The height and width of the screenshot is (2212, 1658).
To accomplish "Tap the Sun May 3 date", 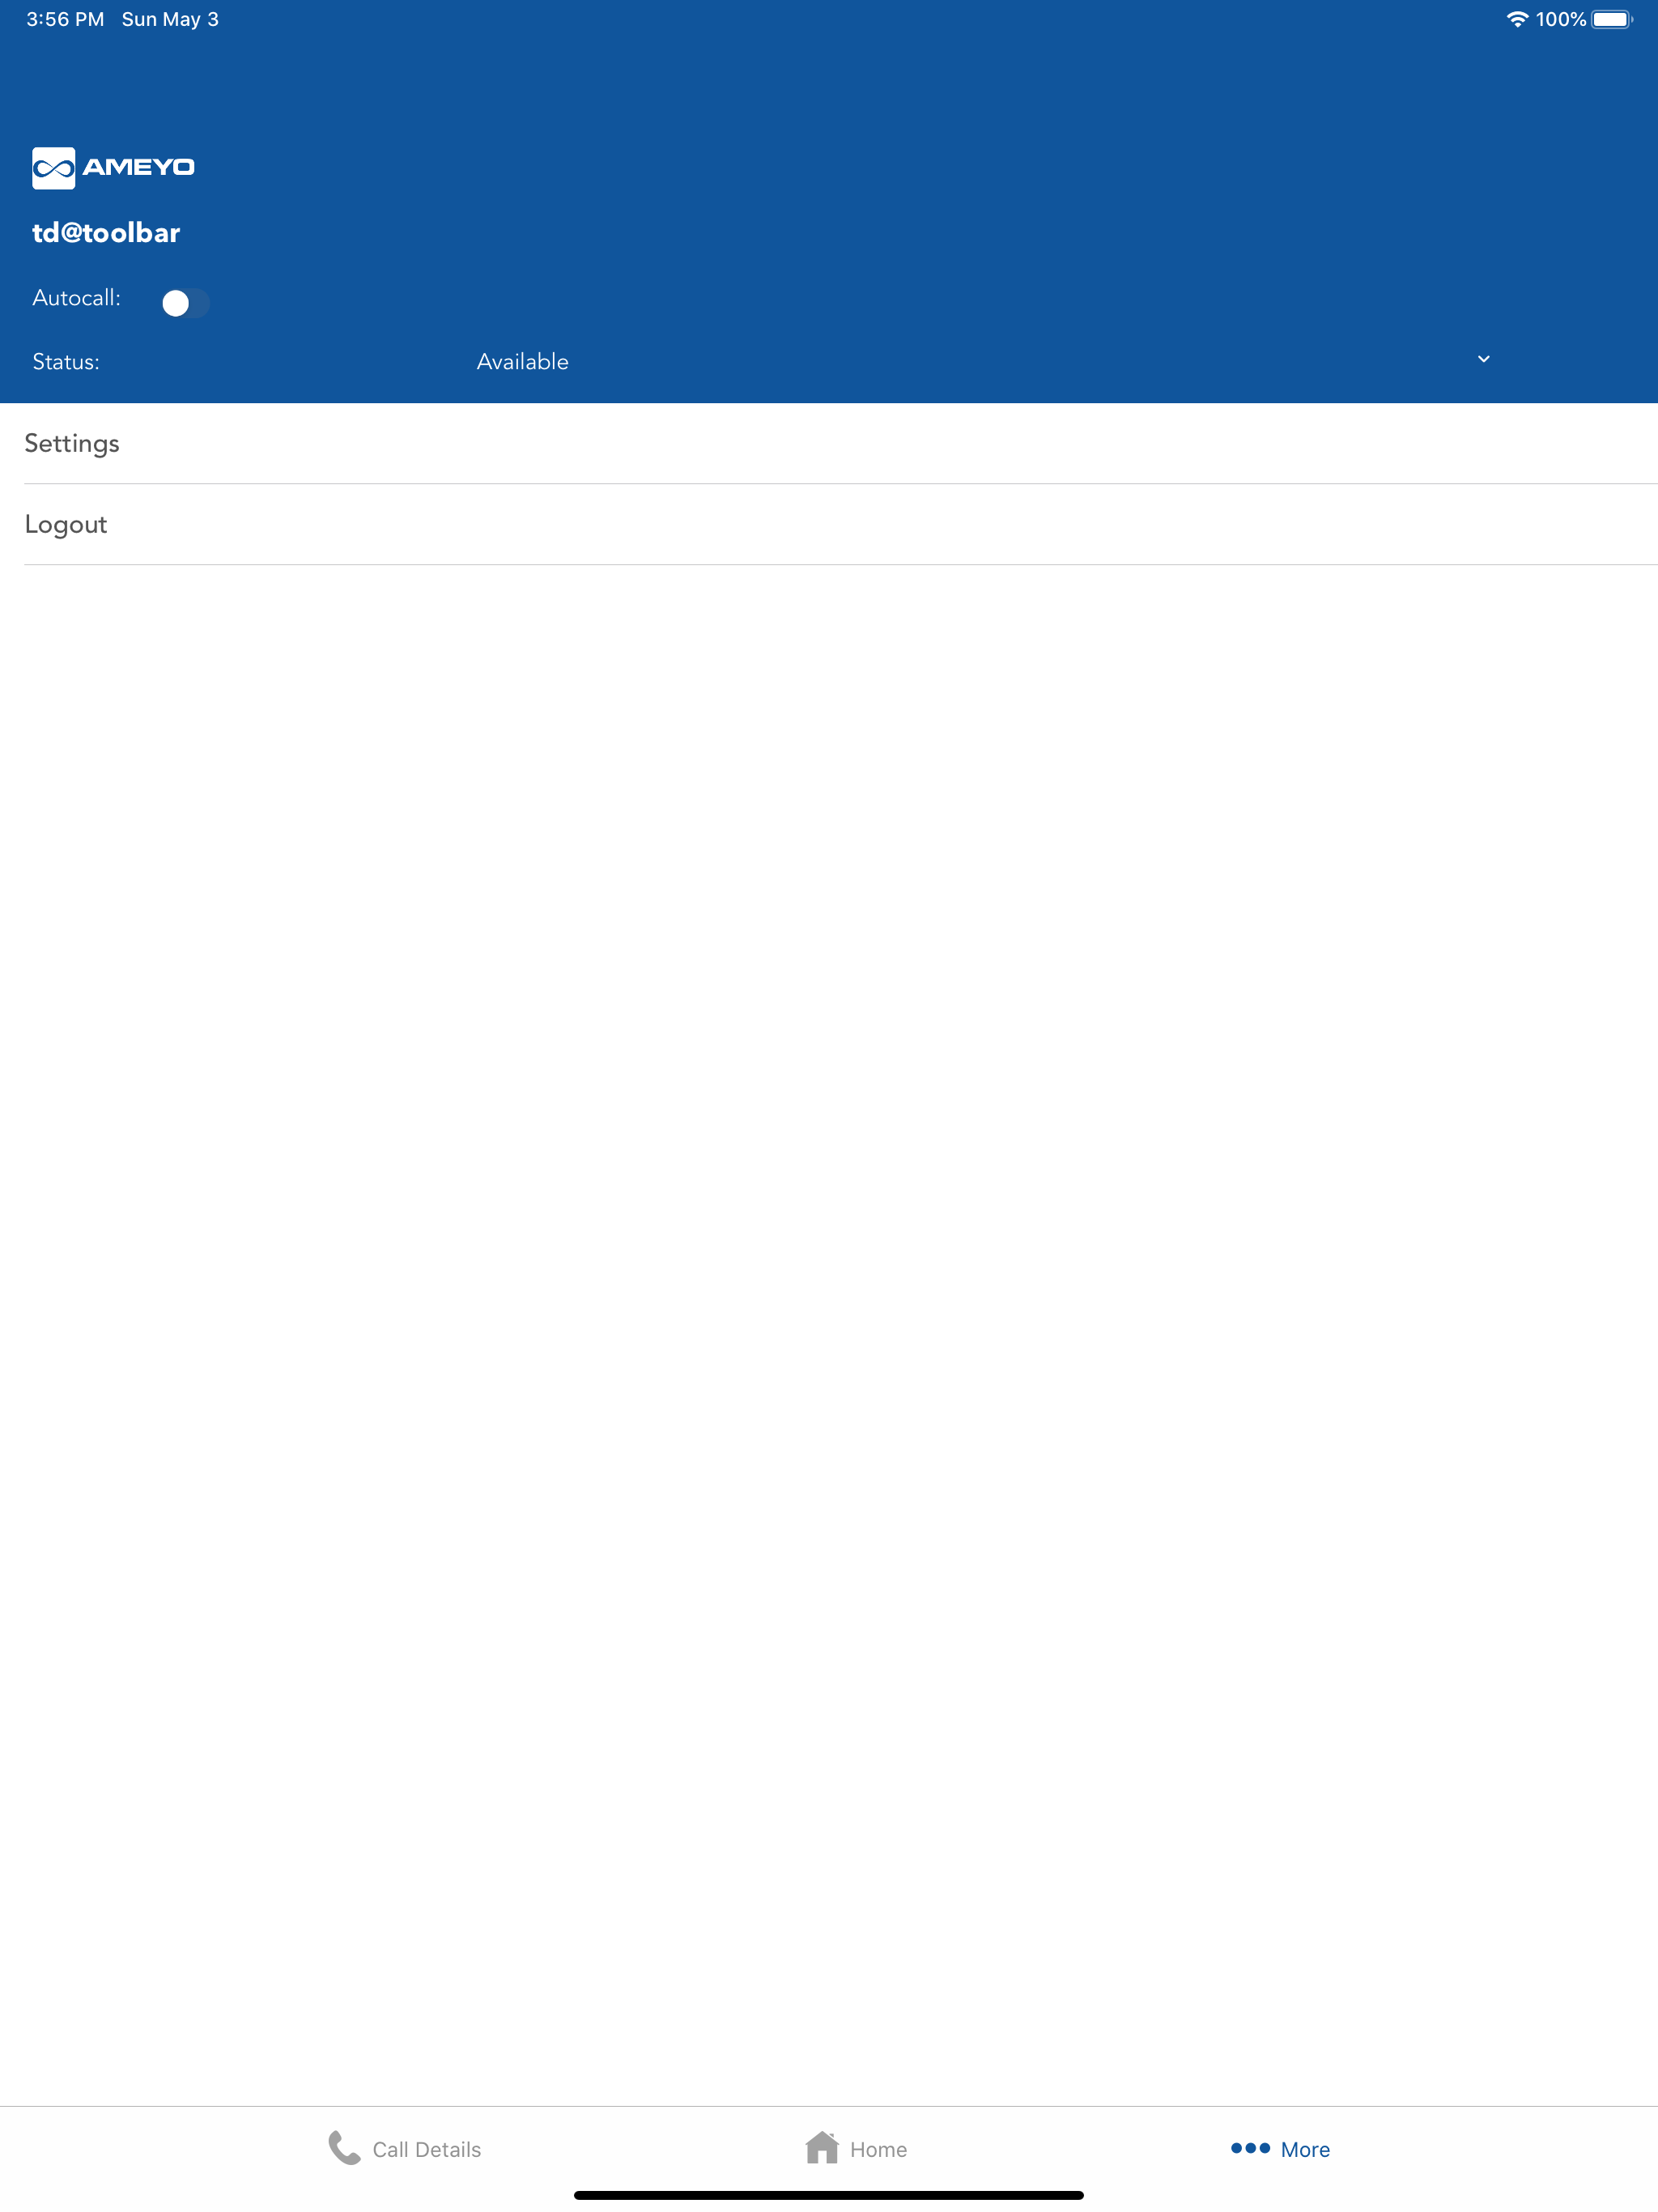I will coord(170,19).
